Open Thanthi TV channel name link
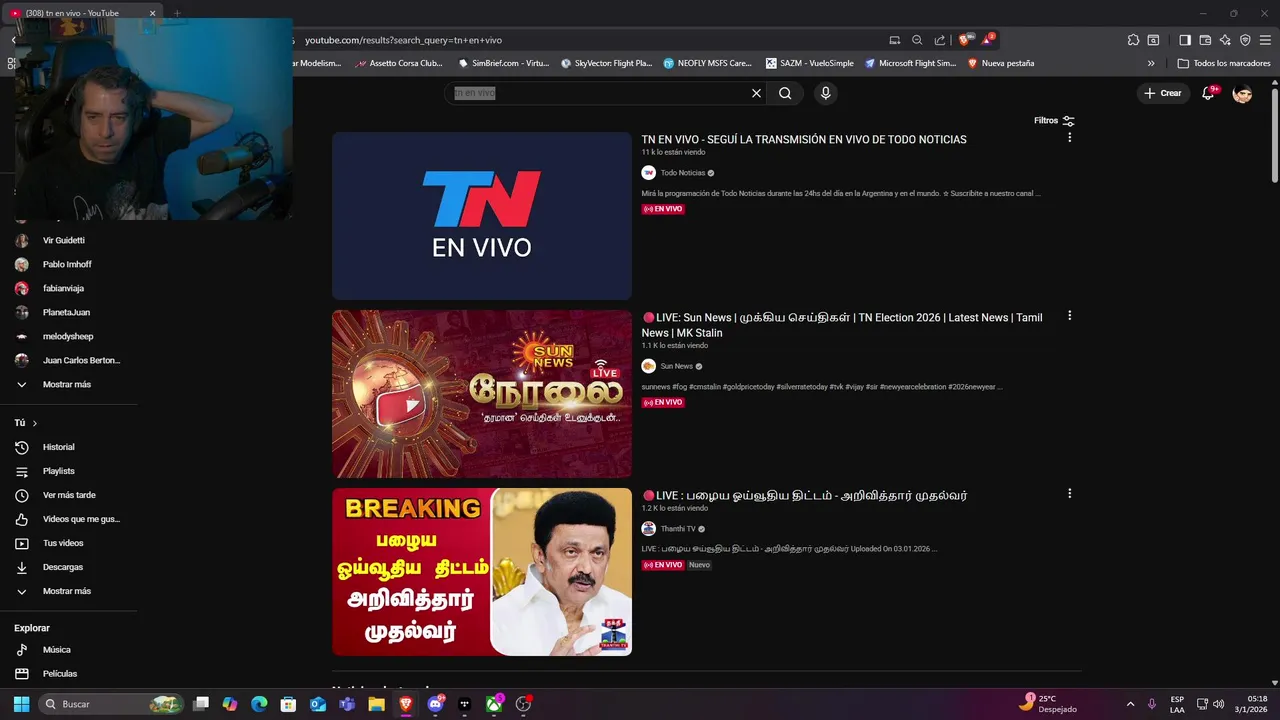This screenshot has height=720, width=1280. pos(678,529)
